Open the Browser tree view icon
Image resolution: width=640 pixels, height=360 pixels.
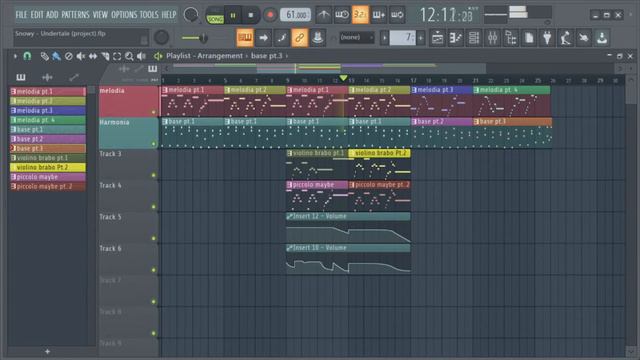[x=511, y=38]
